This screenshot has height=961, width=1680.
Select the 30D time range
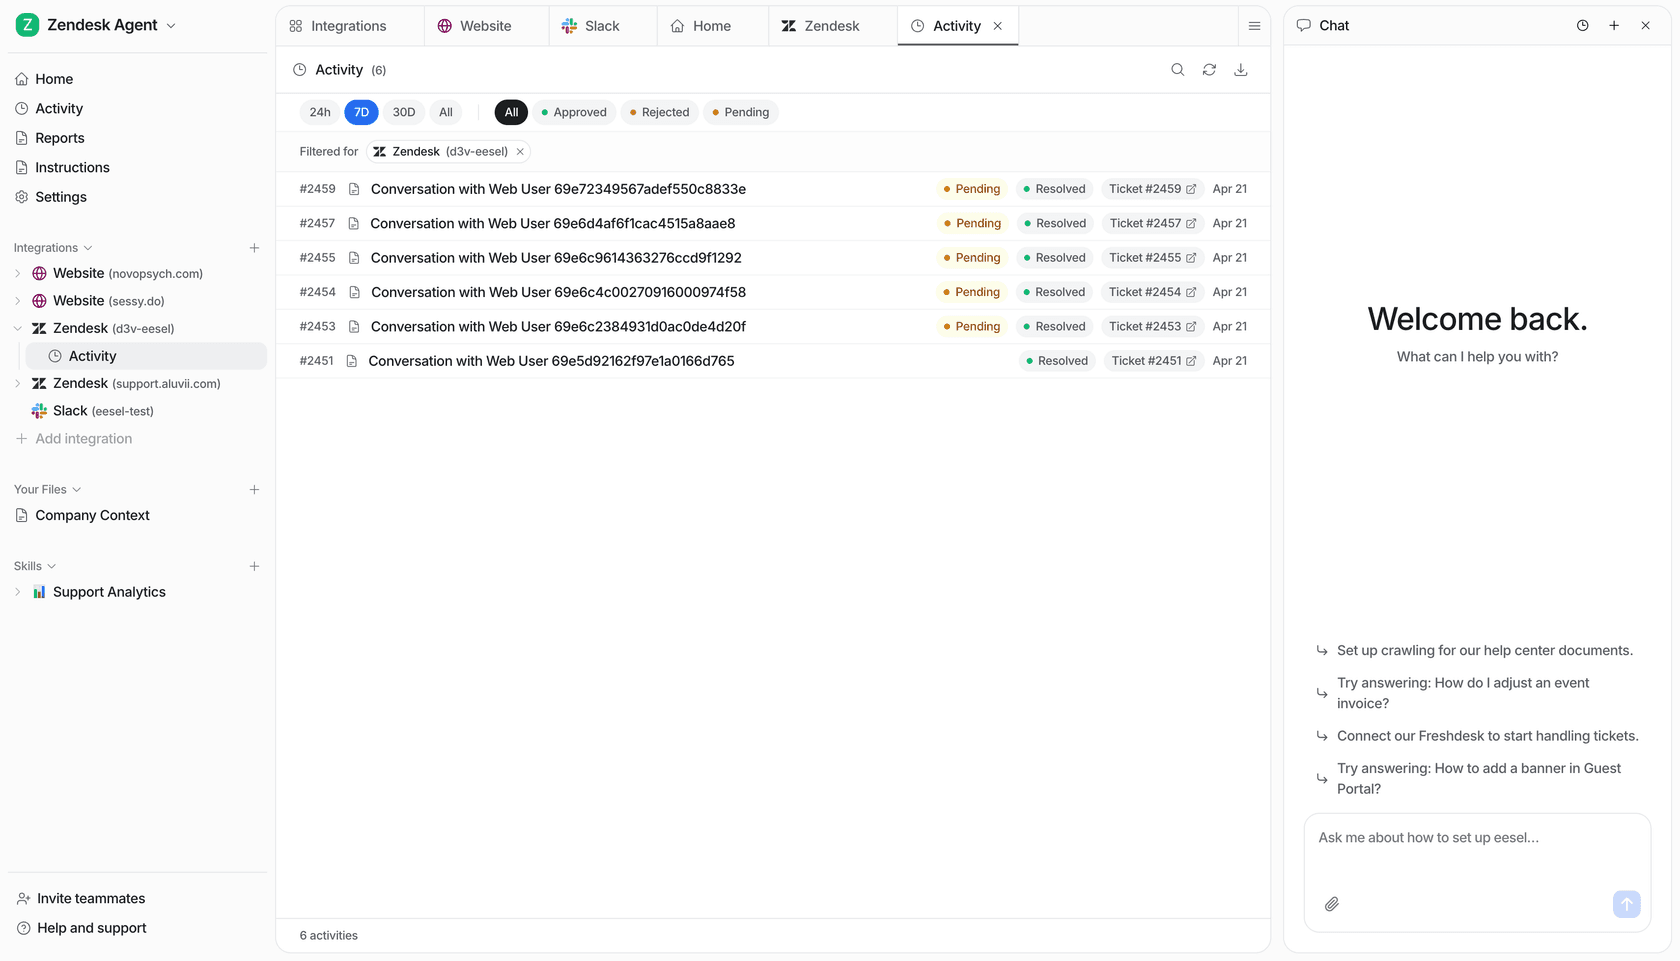coord(403,112)
